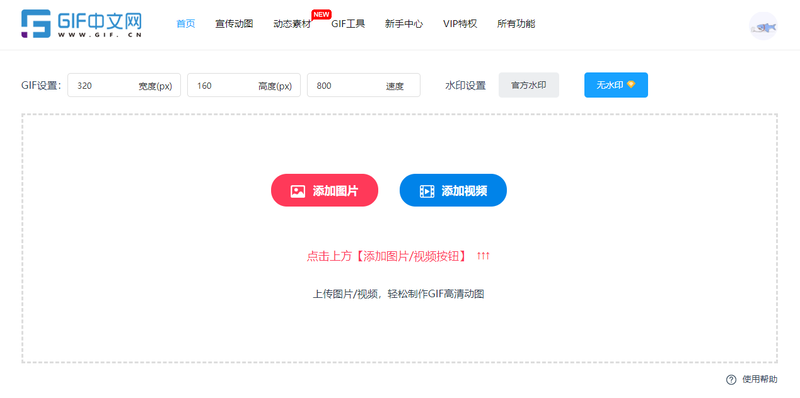Click the 速度 input field
This screenshot has height=398, width=800.
coord(364,85)
